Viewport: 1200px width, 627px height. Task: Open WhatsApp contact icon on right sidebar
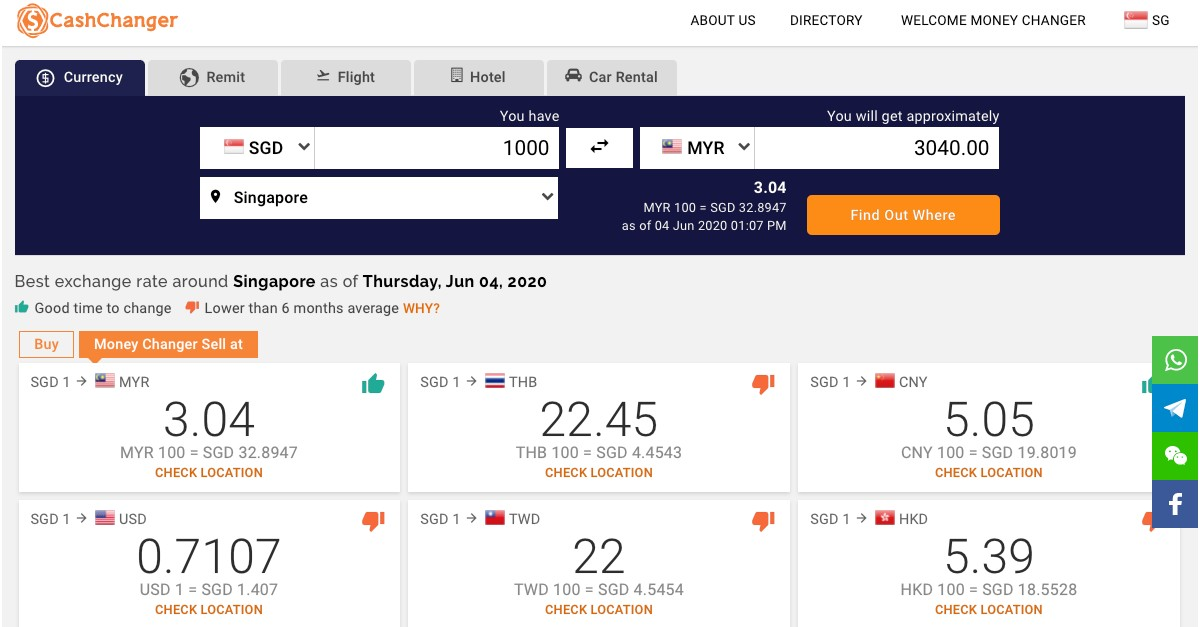tap(1175, 360)
